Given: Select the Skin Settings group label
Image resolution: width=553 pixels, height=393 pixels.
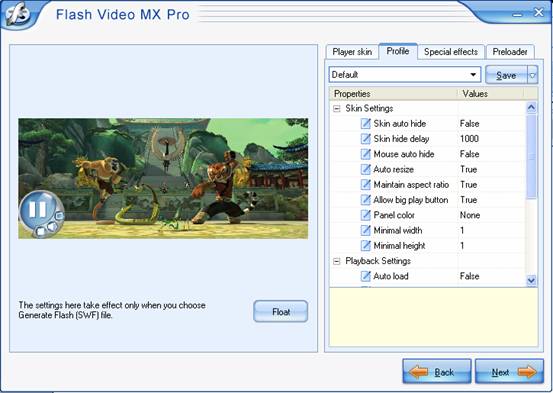Looking at the screenshot, I should [x=369, y=108].
